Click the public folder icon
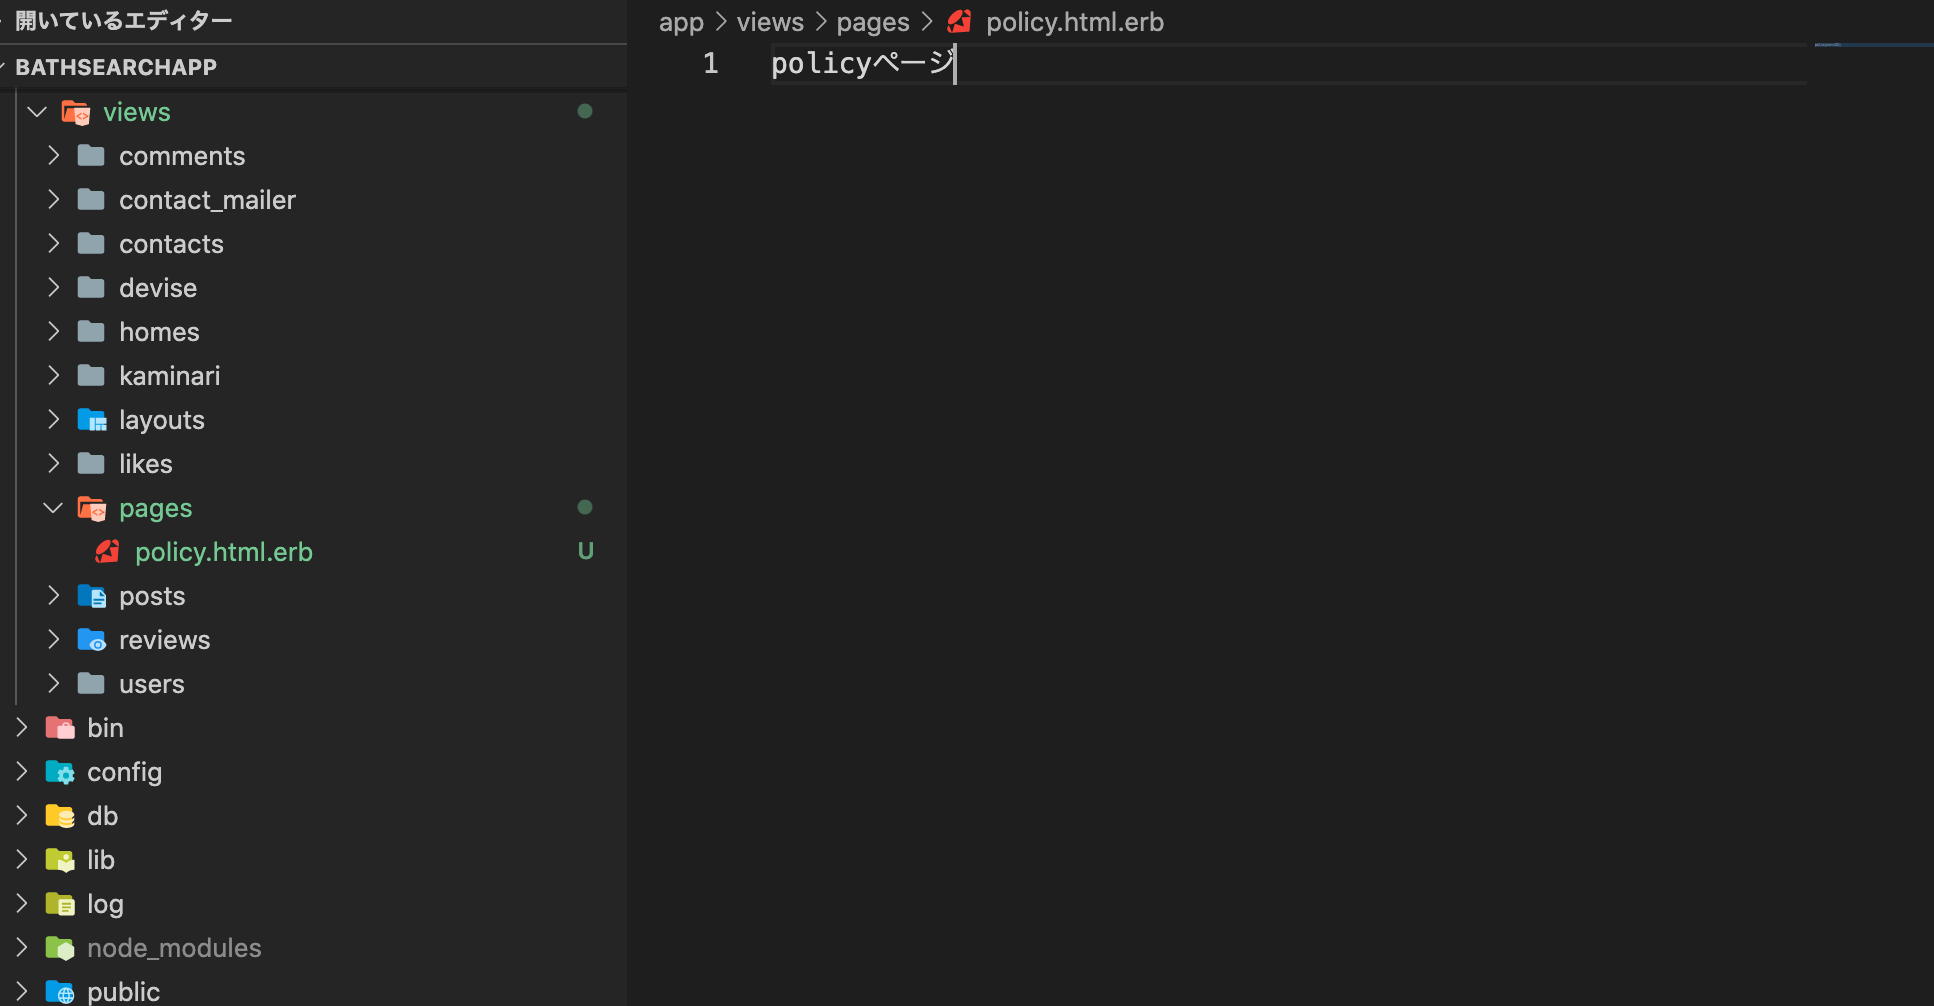Image resolution: width=1934 pixels, height=1006 pixels. (x=60, y=992)
